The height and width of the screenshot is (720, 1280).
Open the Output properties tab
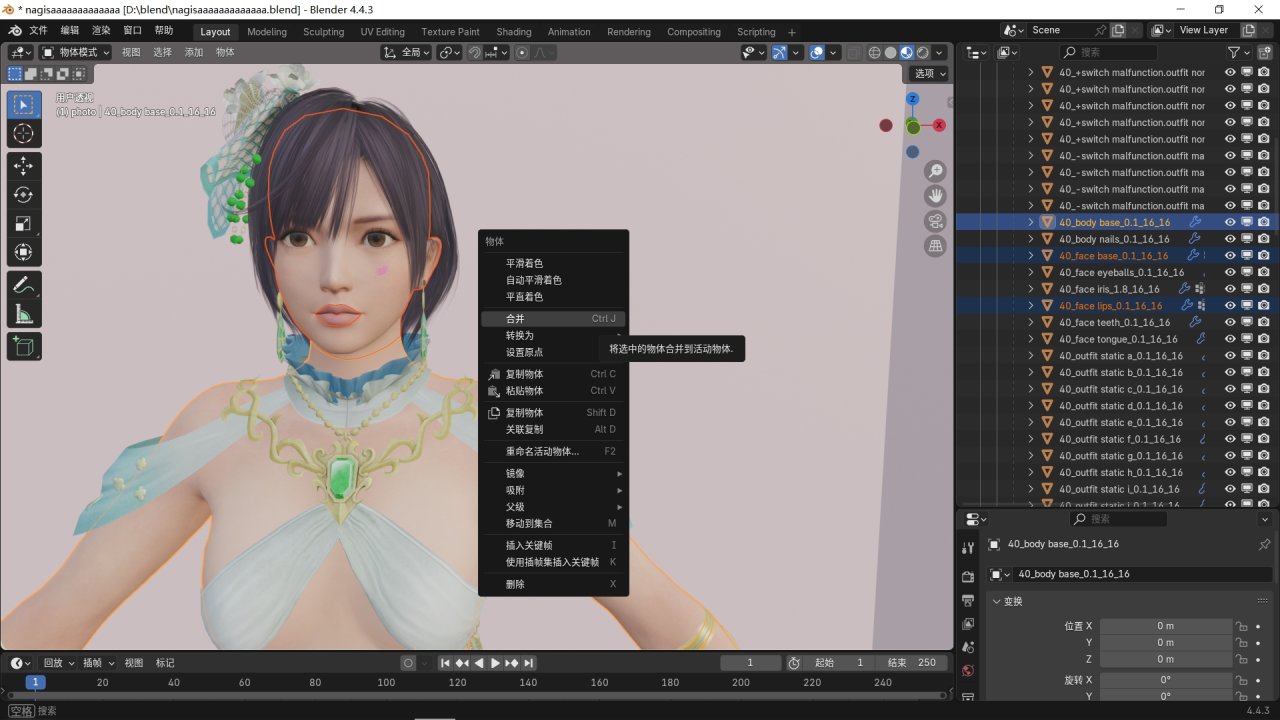pyautogui.click(x=968, y=600)
